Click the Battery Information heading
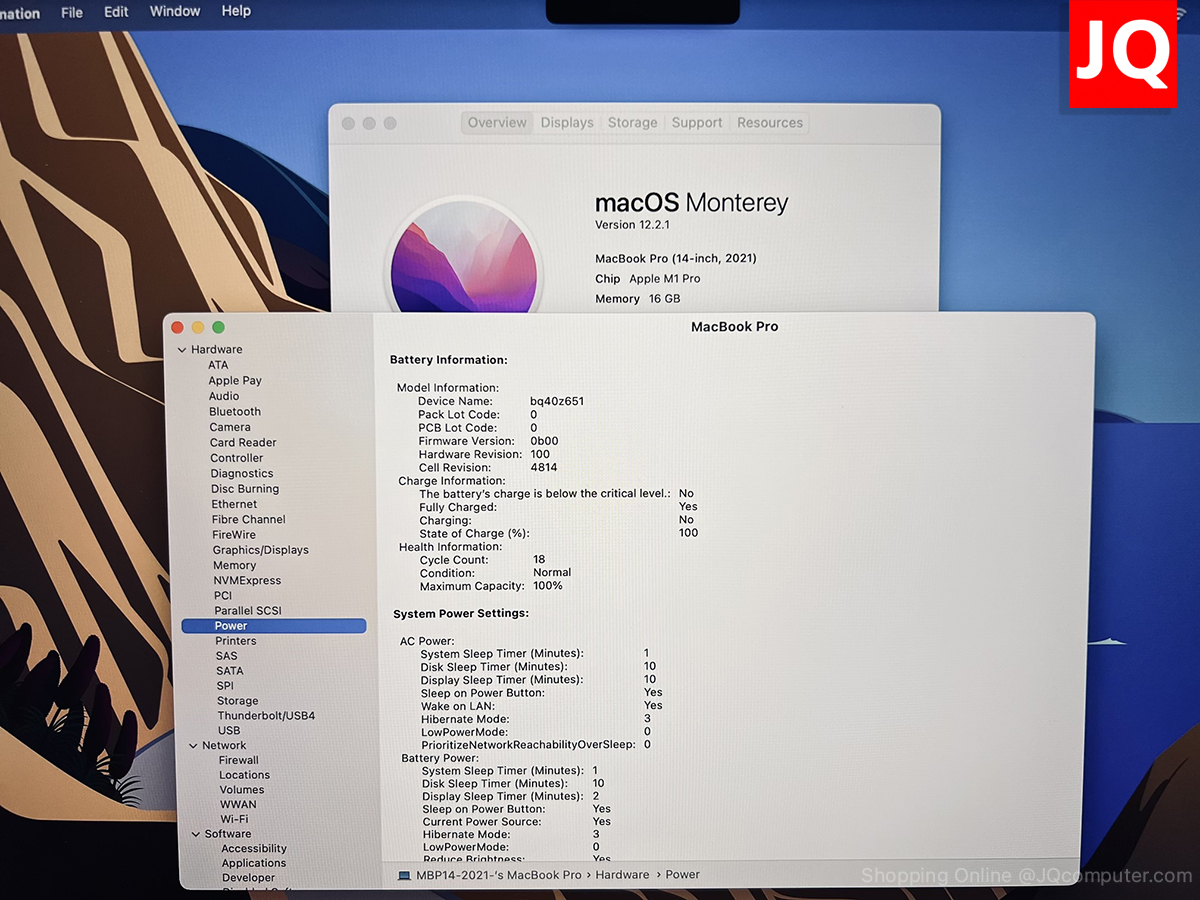 [x=448, y=360]
